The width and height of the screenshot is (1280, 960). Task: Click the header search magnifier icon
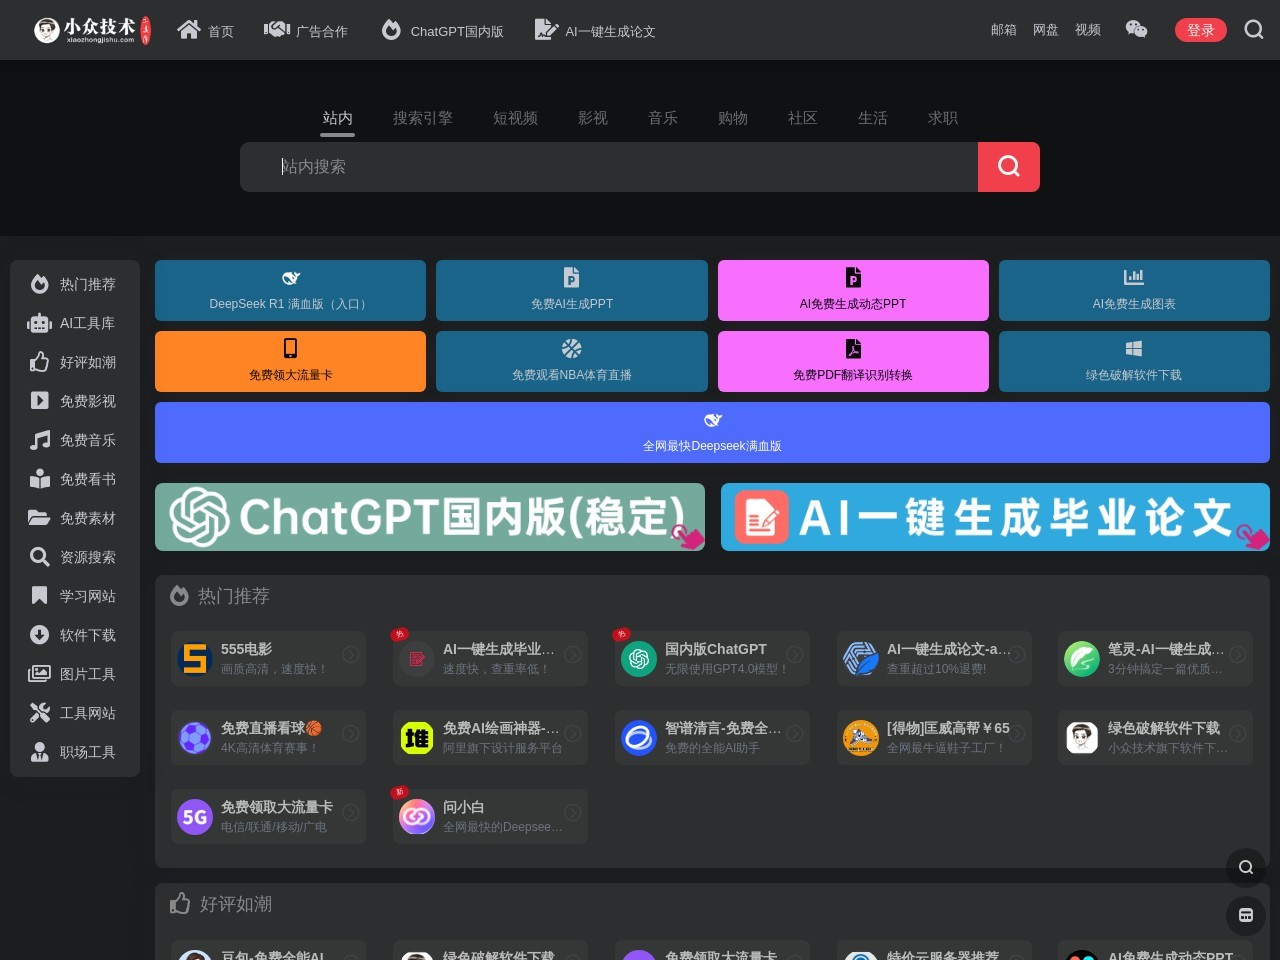(x=1254, y=30)
